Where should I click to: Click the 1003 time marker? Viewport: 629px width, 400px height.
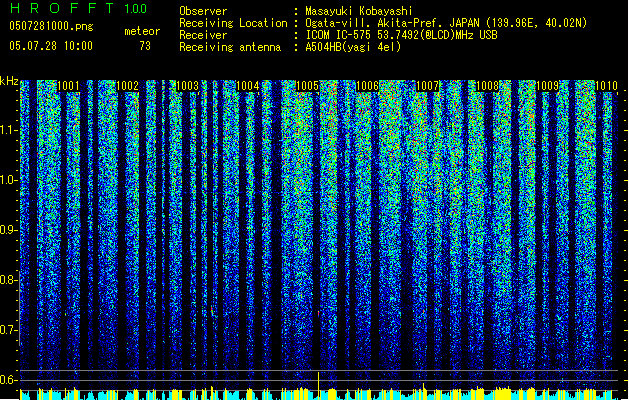point(188,86)
